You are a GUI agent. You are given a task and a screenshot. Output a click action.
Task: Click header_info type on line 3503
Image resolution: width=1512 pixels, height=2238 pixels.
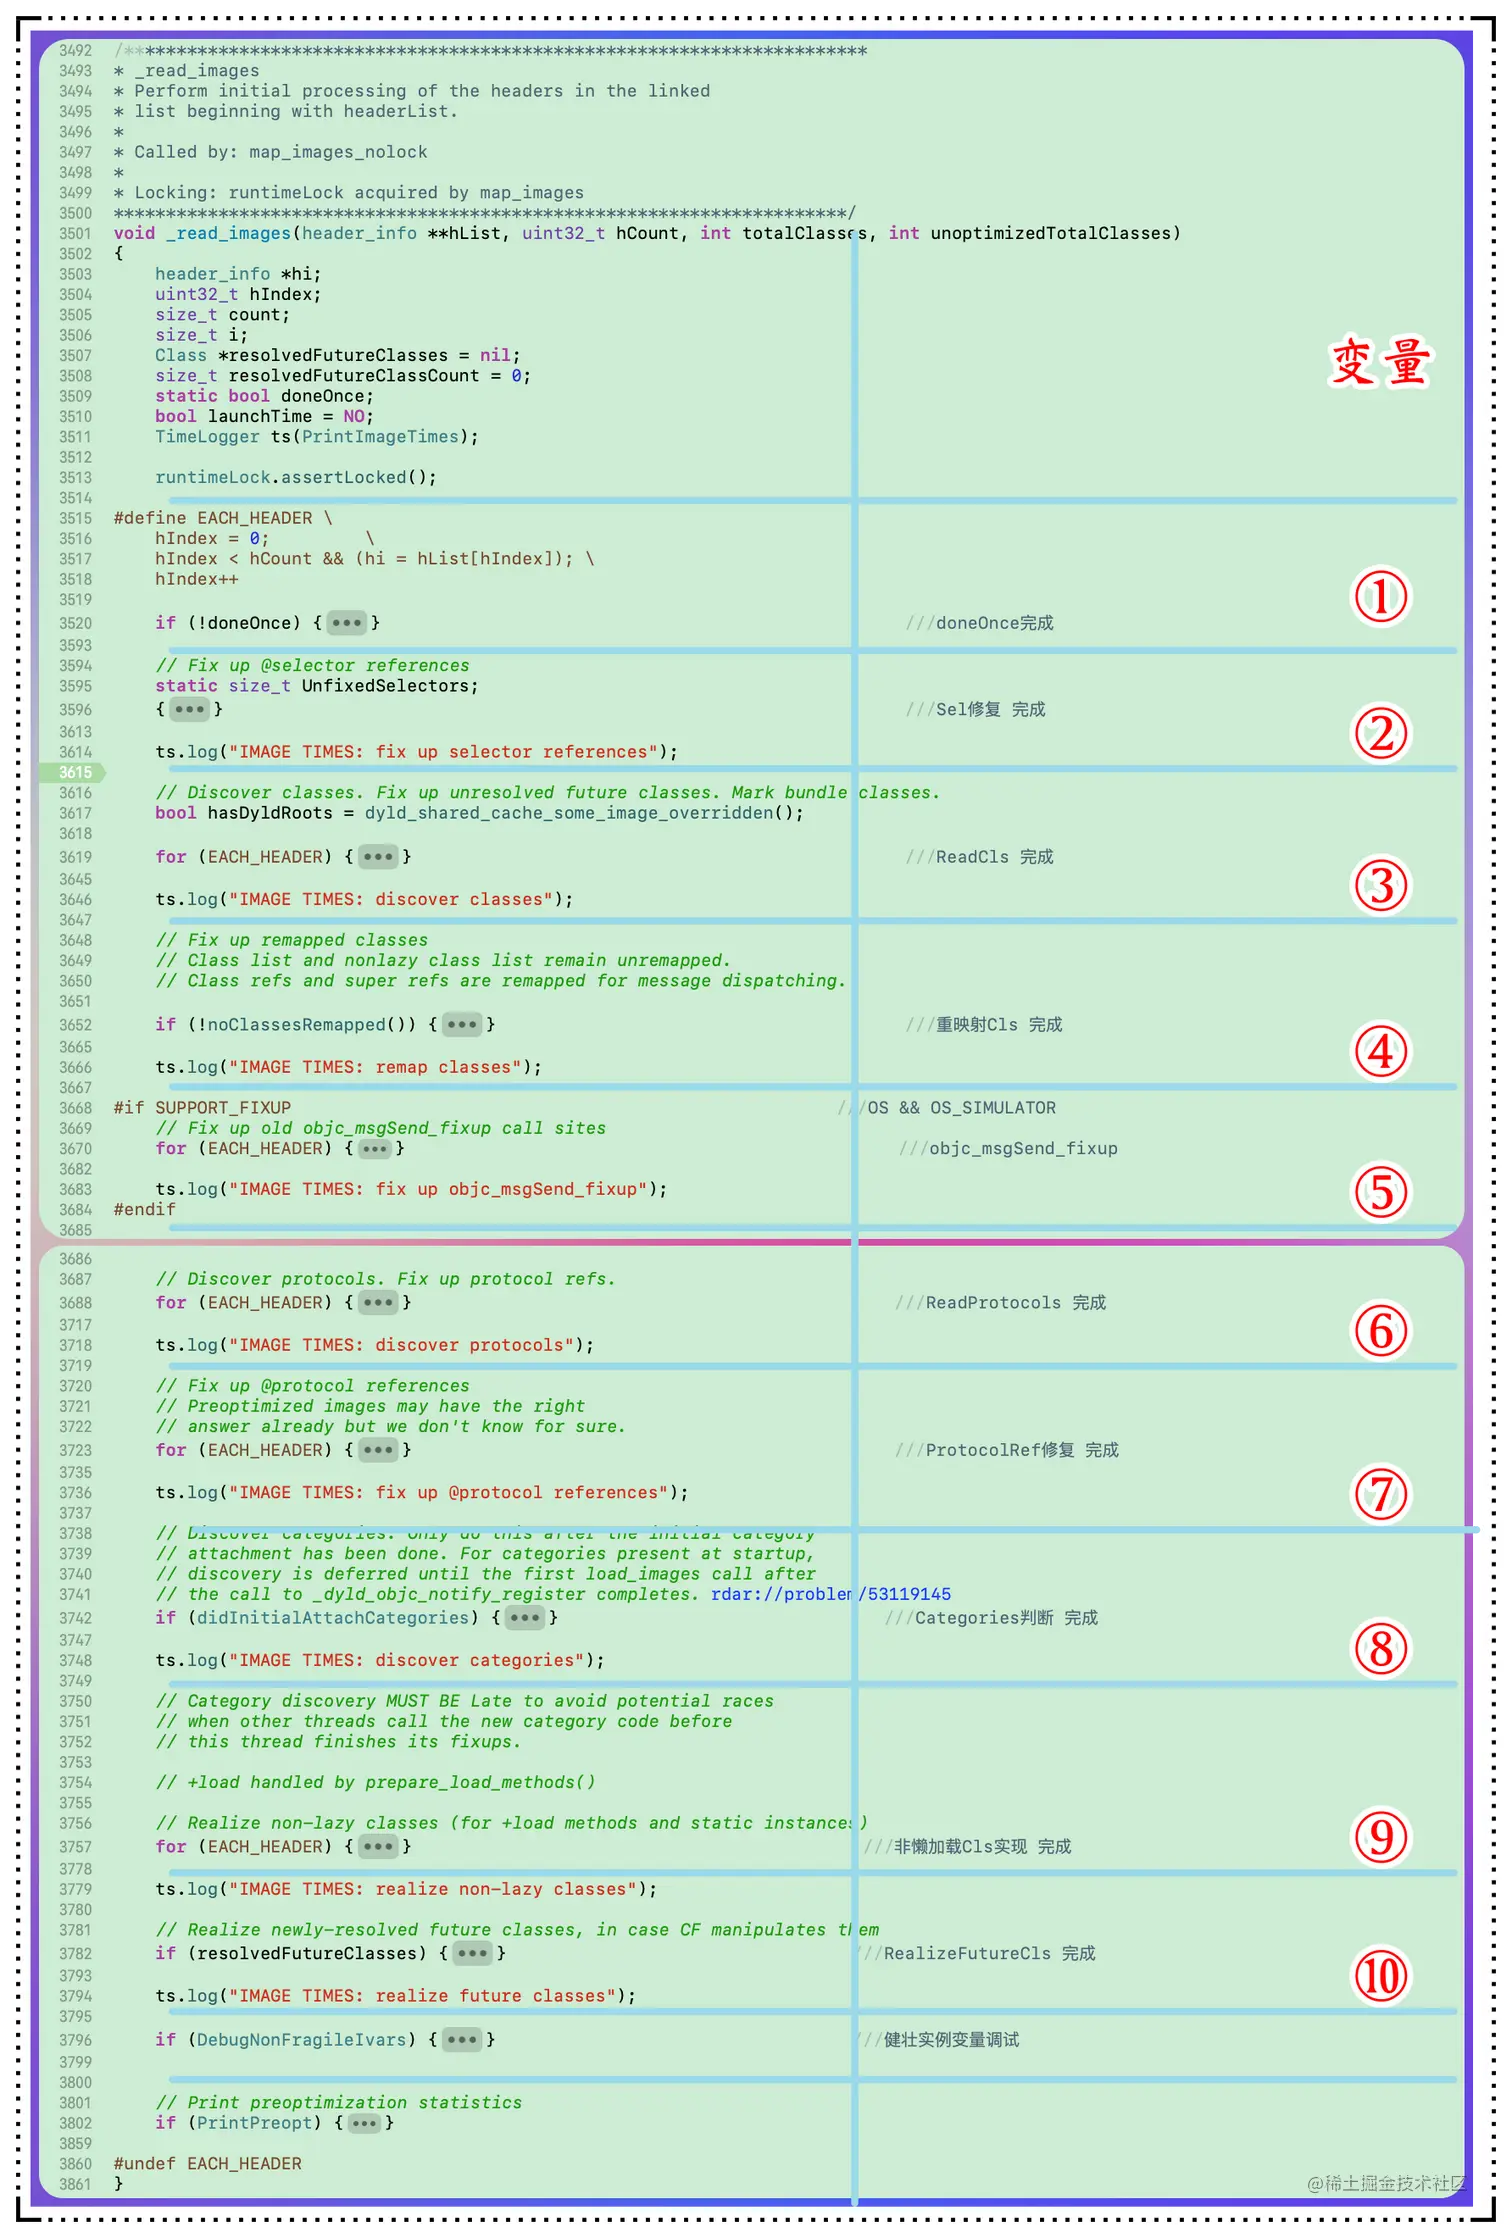[x=212, y=274]
